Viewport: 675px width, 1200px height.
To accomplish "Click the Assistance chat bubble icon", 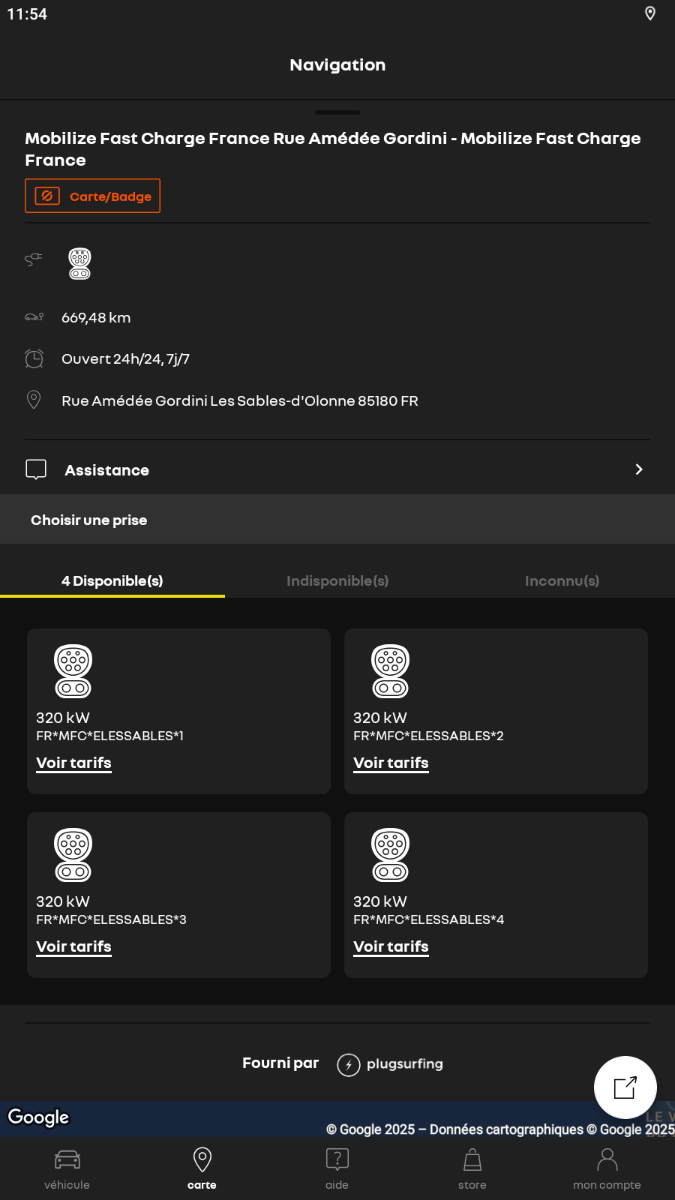I will [x=36, y=470].
